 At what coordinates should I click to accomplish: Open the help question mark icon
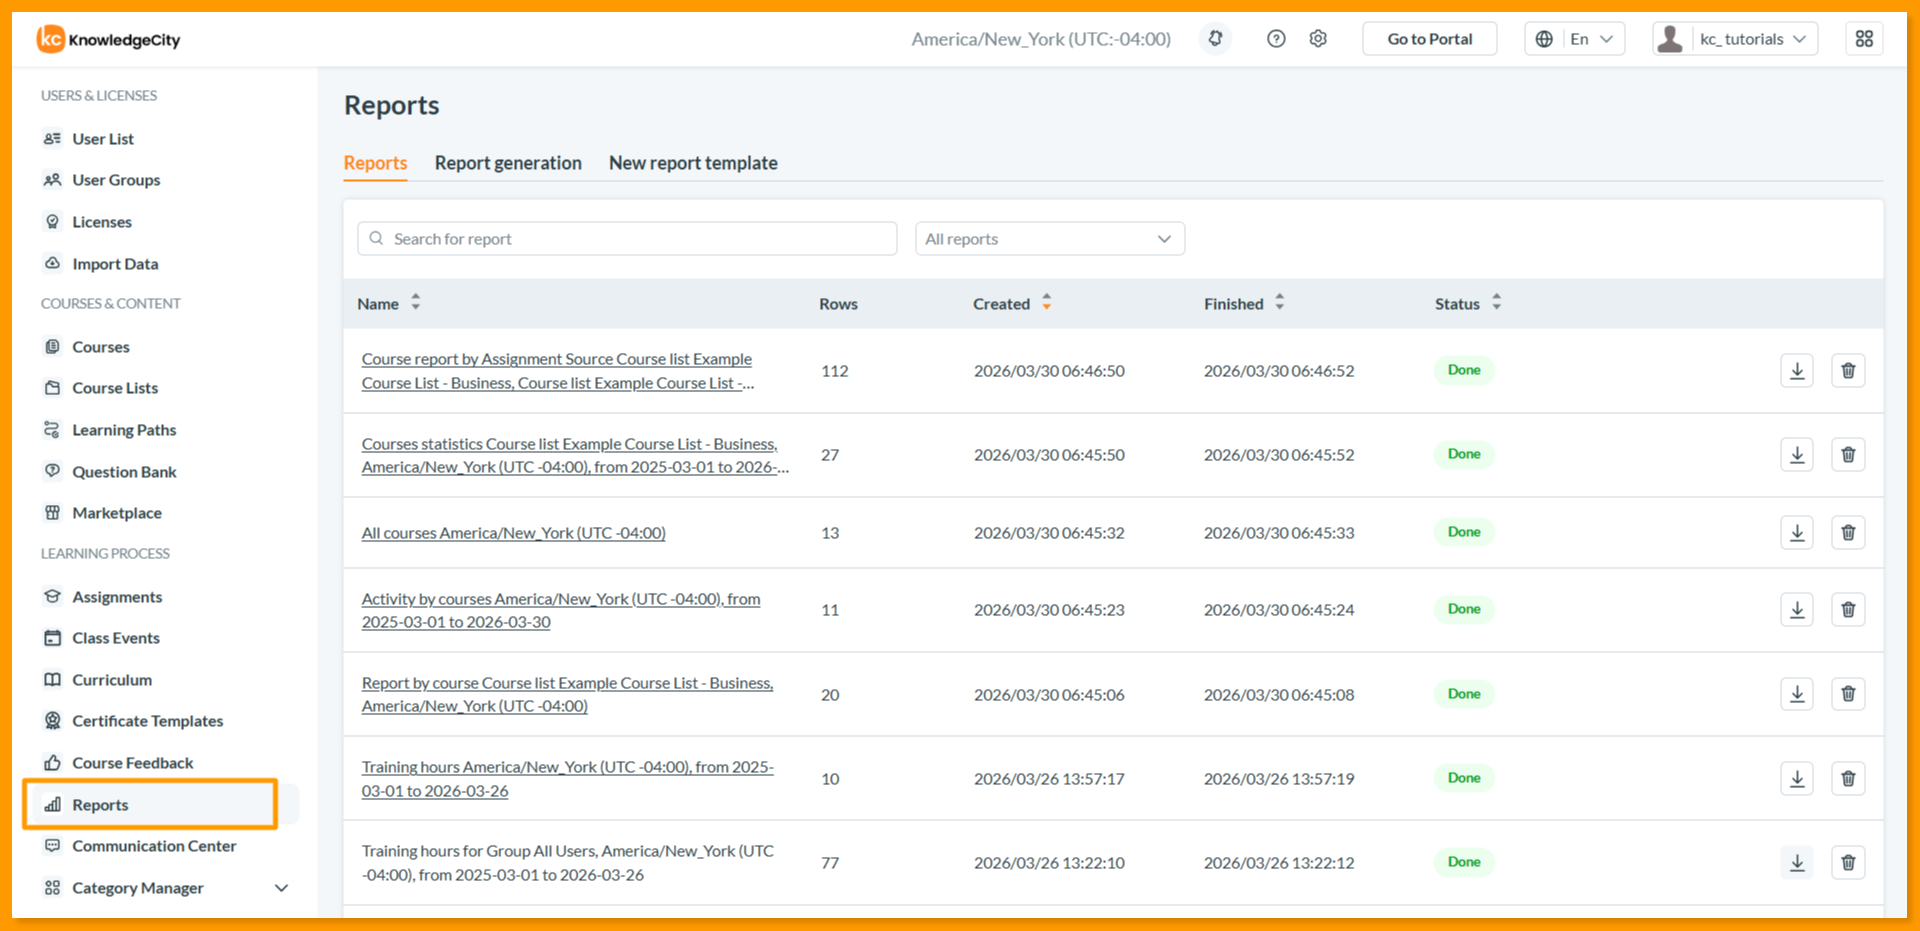click(x=1276, y=39)
